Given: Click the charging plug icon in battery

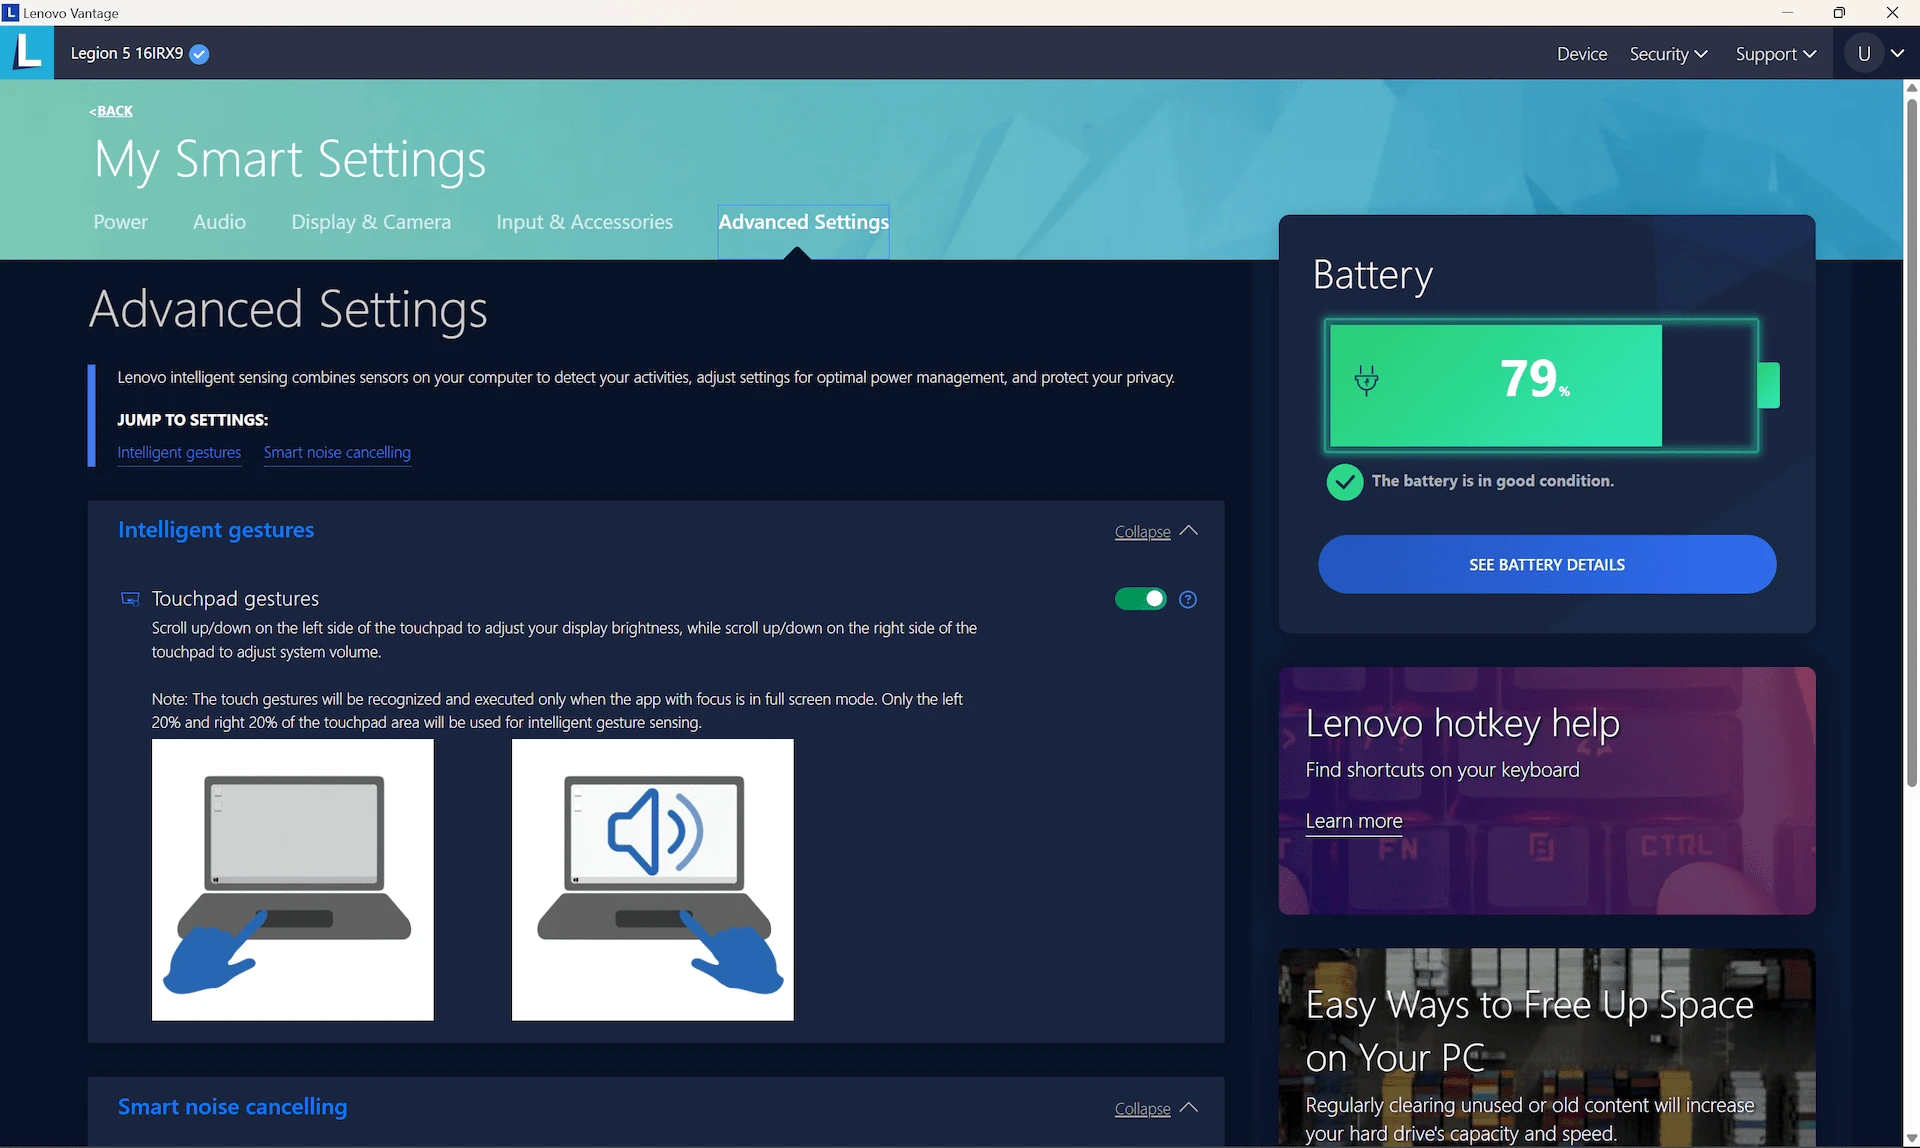Looking at the screenshot, I should point(1366,380).
